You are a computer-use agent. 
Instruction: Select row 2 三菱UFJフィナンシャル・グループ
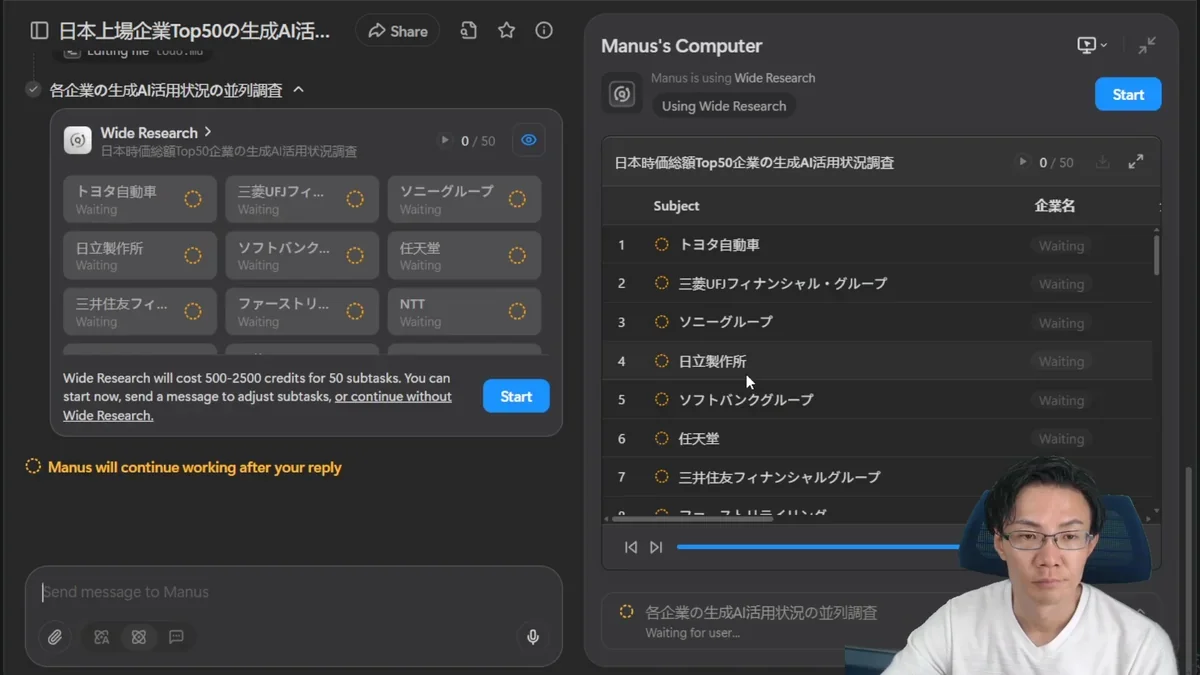(x=877, y=284)
